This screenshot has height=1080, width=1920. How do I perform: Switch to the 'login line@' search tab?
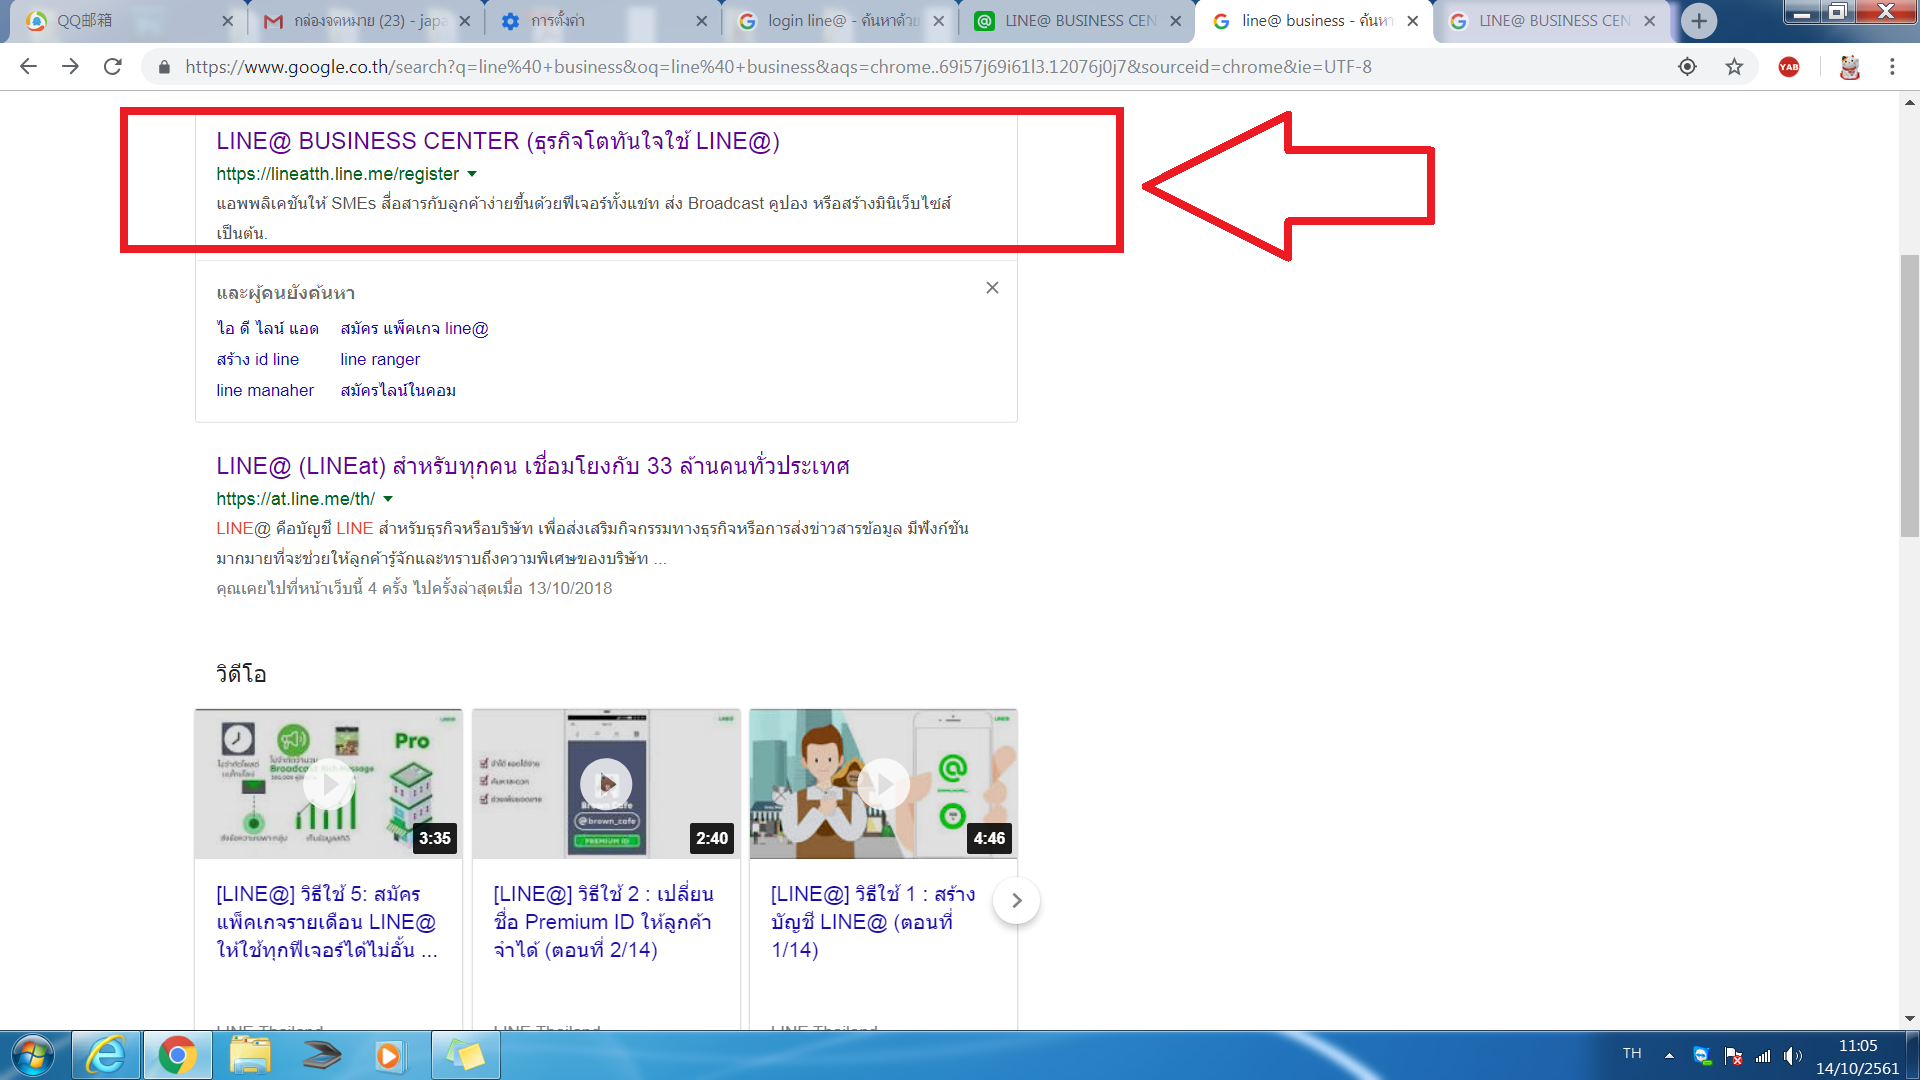click(x=838, y=21)
